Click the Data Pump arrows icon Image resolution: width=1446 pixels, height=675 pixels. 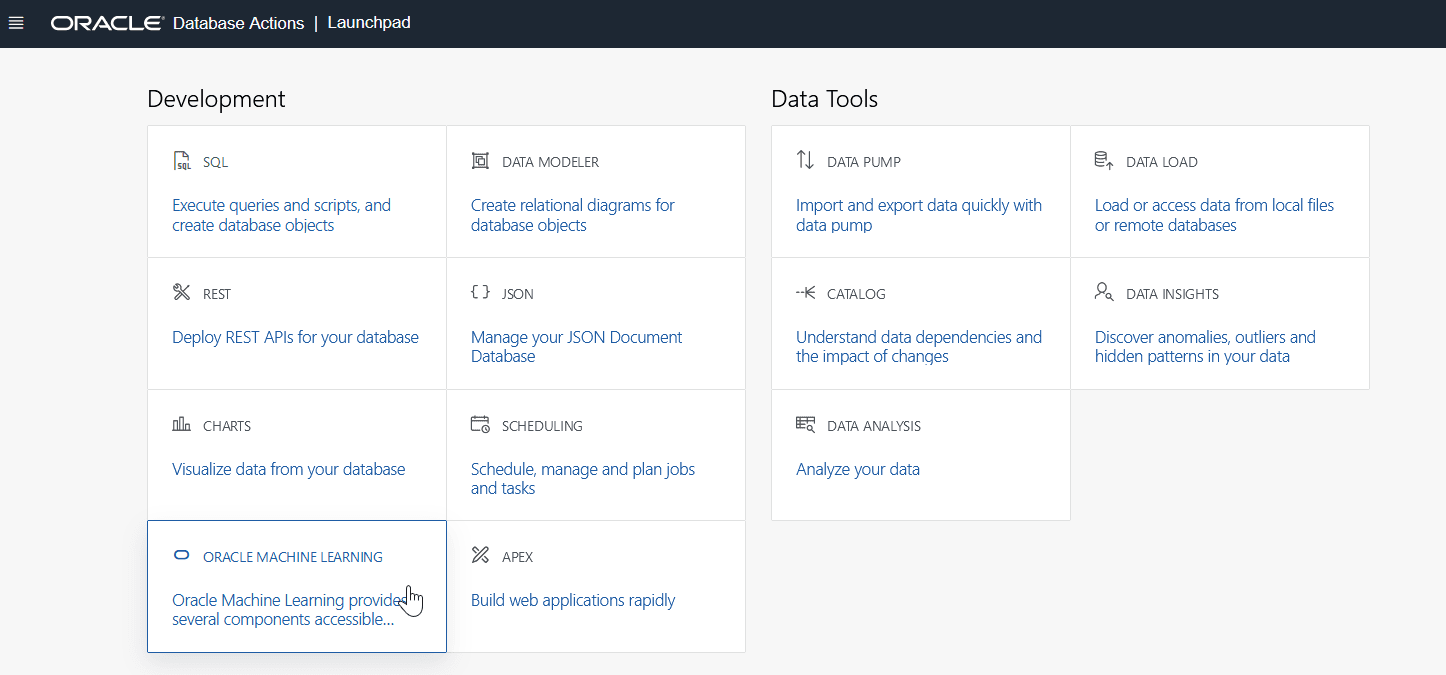805,160
